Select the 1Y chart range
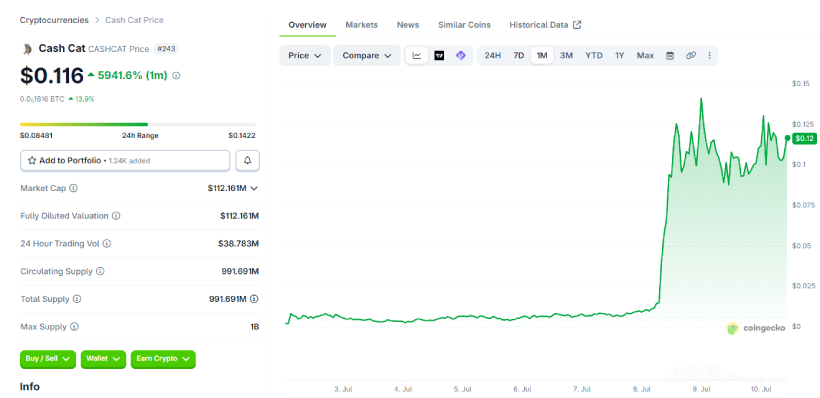Viewport: 820px width, 398px height. (x=620, y=55)
